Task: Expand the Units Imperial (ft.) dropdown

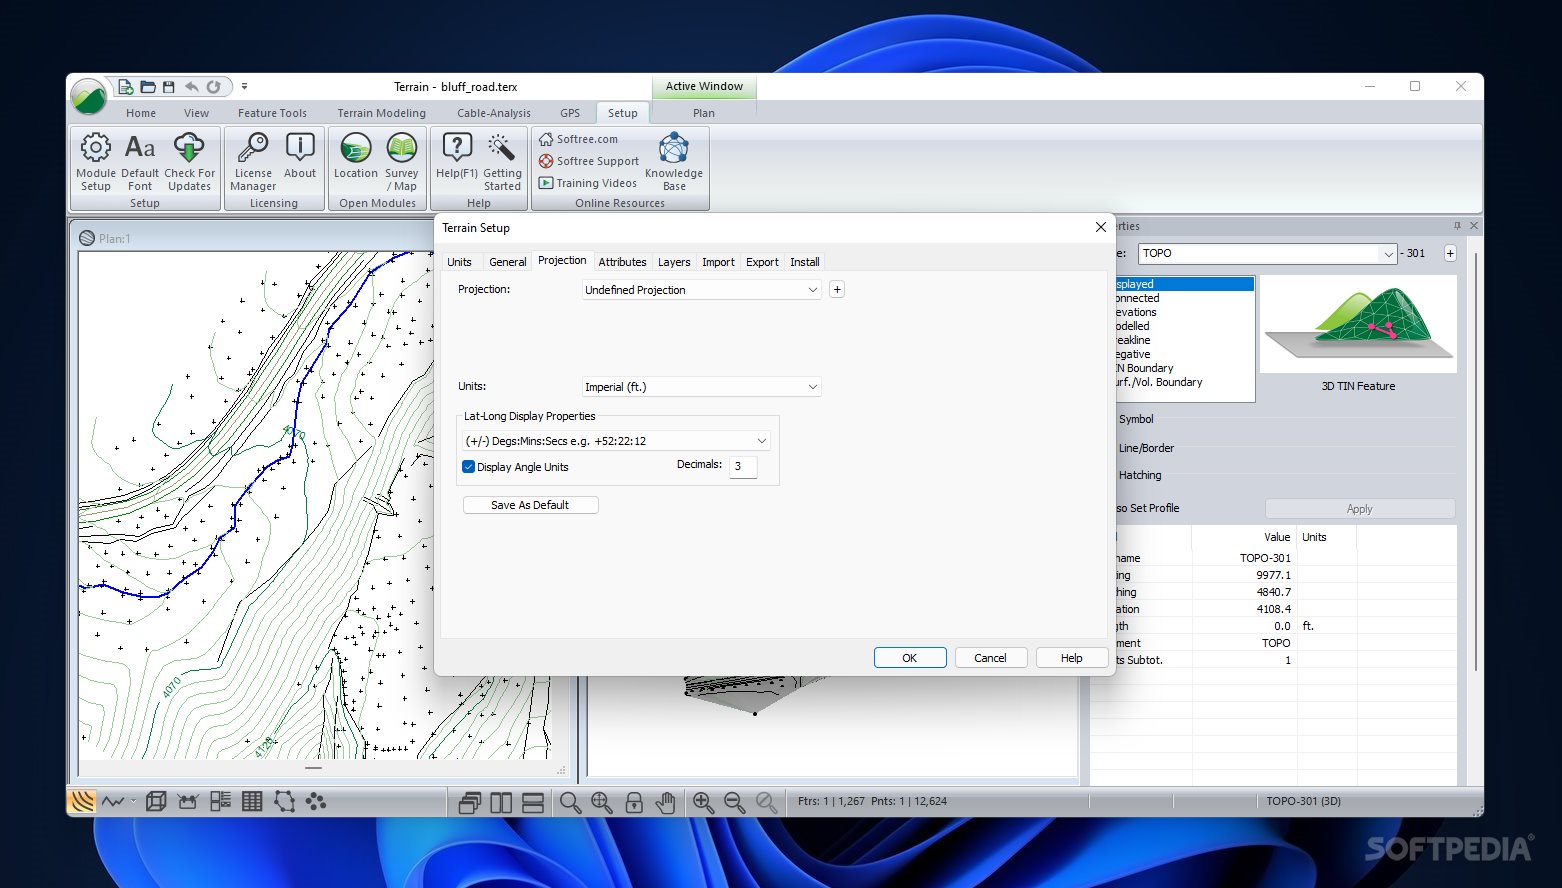Action: [812, 387]
